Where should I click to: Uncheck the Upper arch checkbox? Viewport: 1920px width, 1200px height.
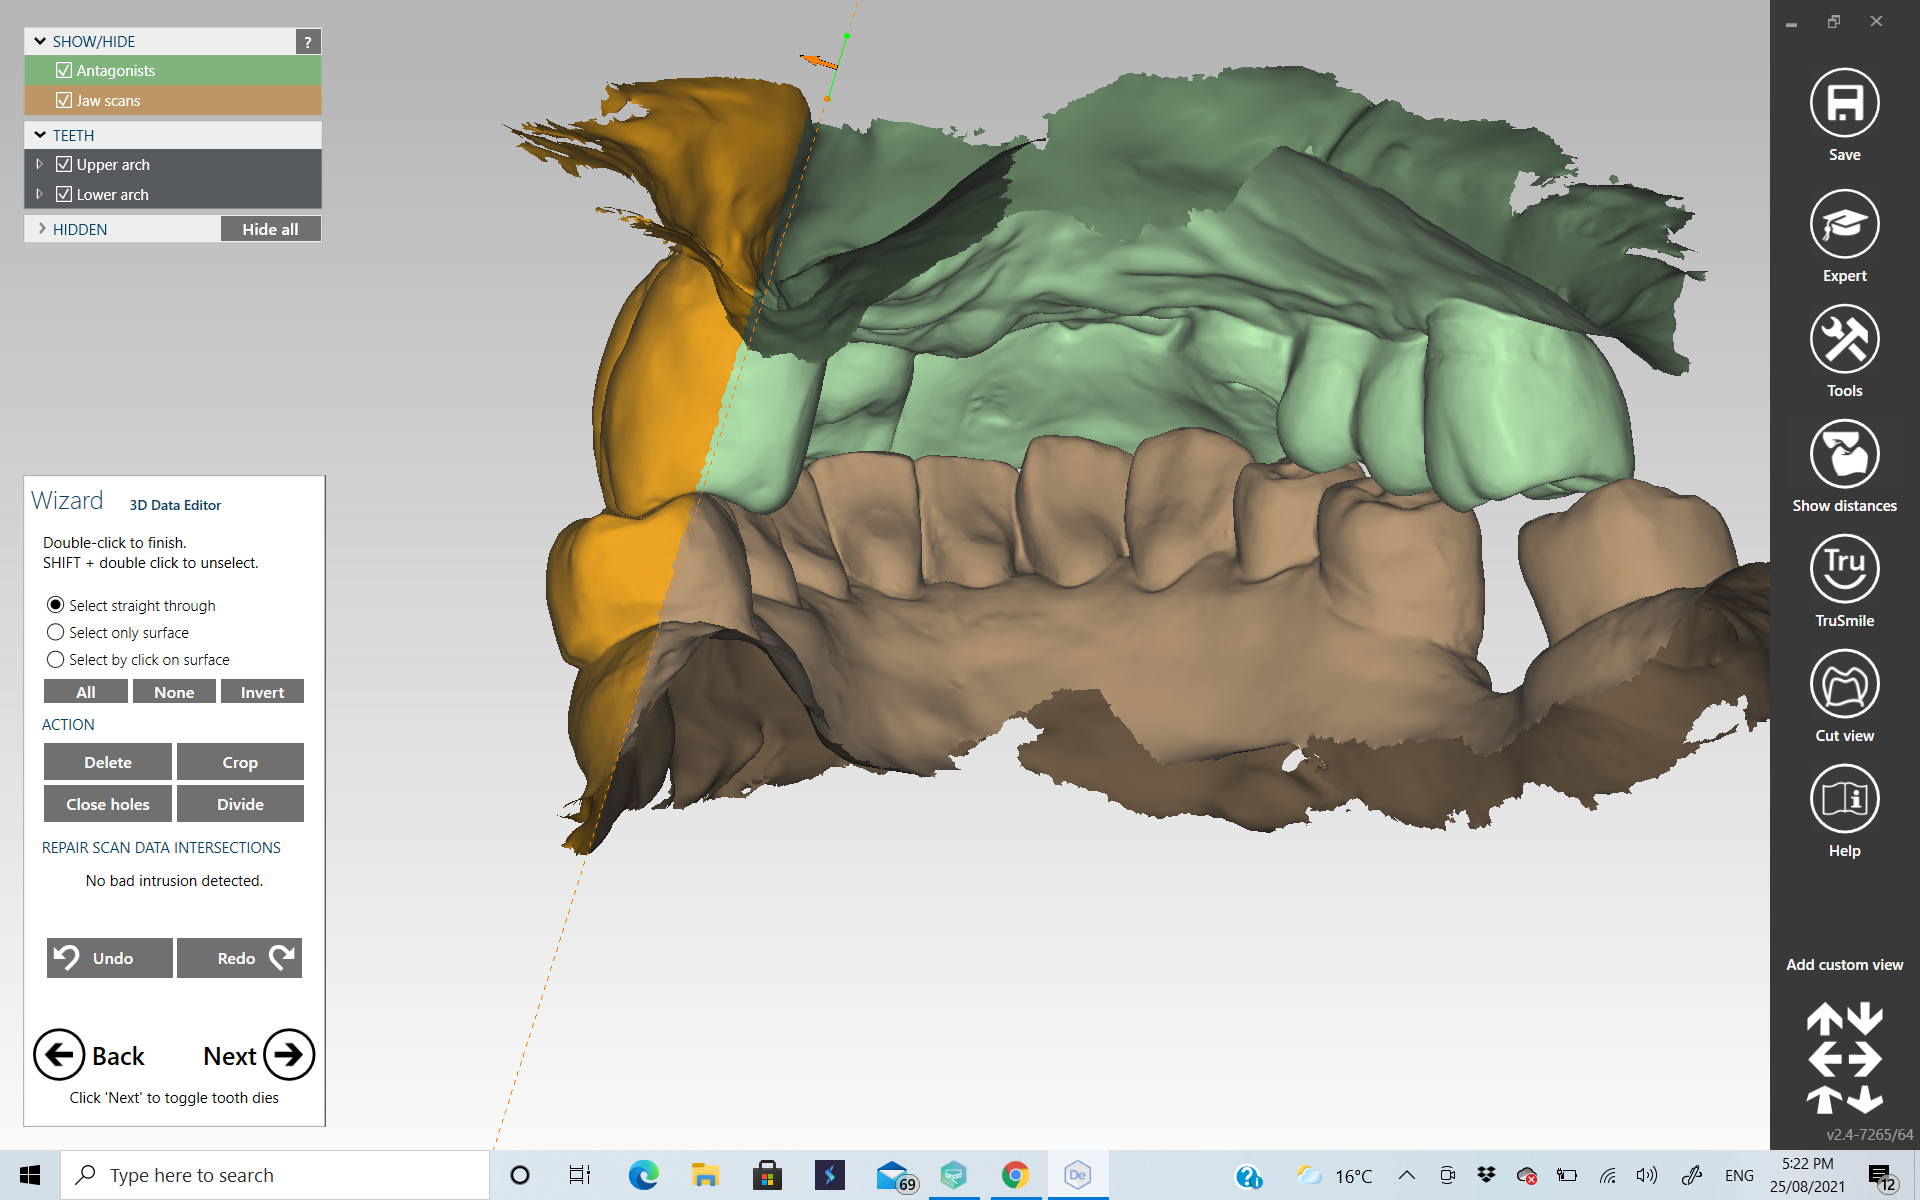64,164
